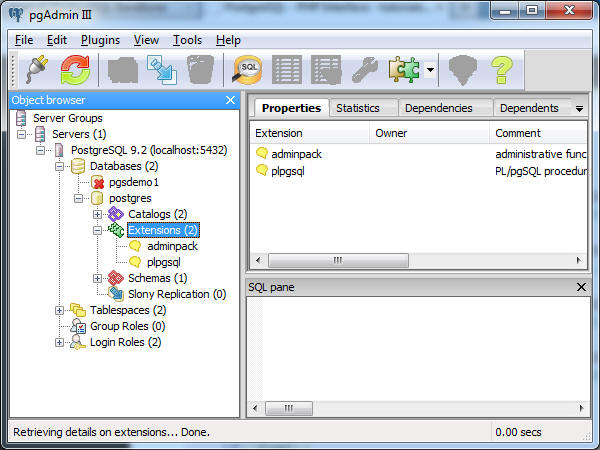Expand the Tablespaces (2) node
The width and height of the screenshot is (600, 450).
pos(59,310)
